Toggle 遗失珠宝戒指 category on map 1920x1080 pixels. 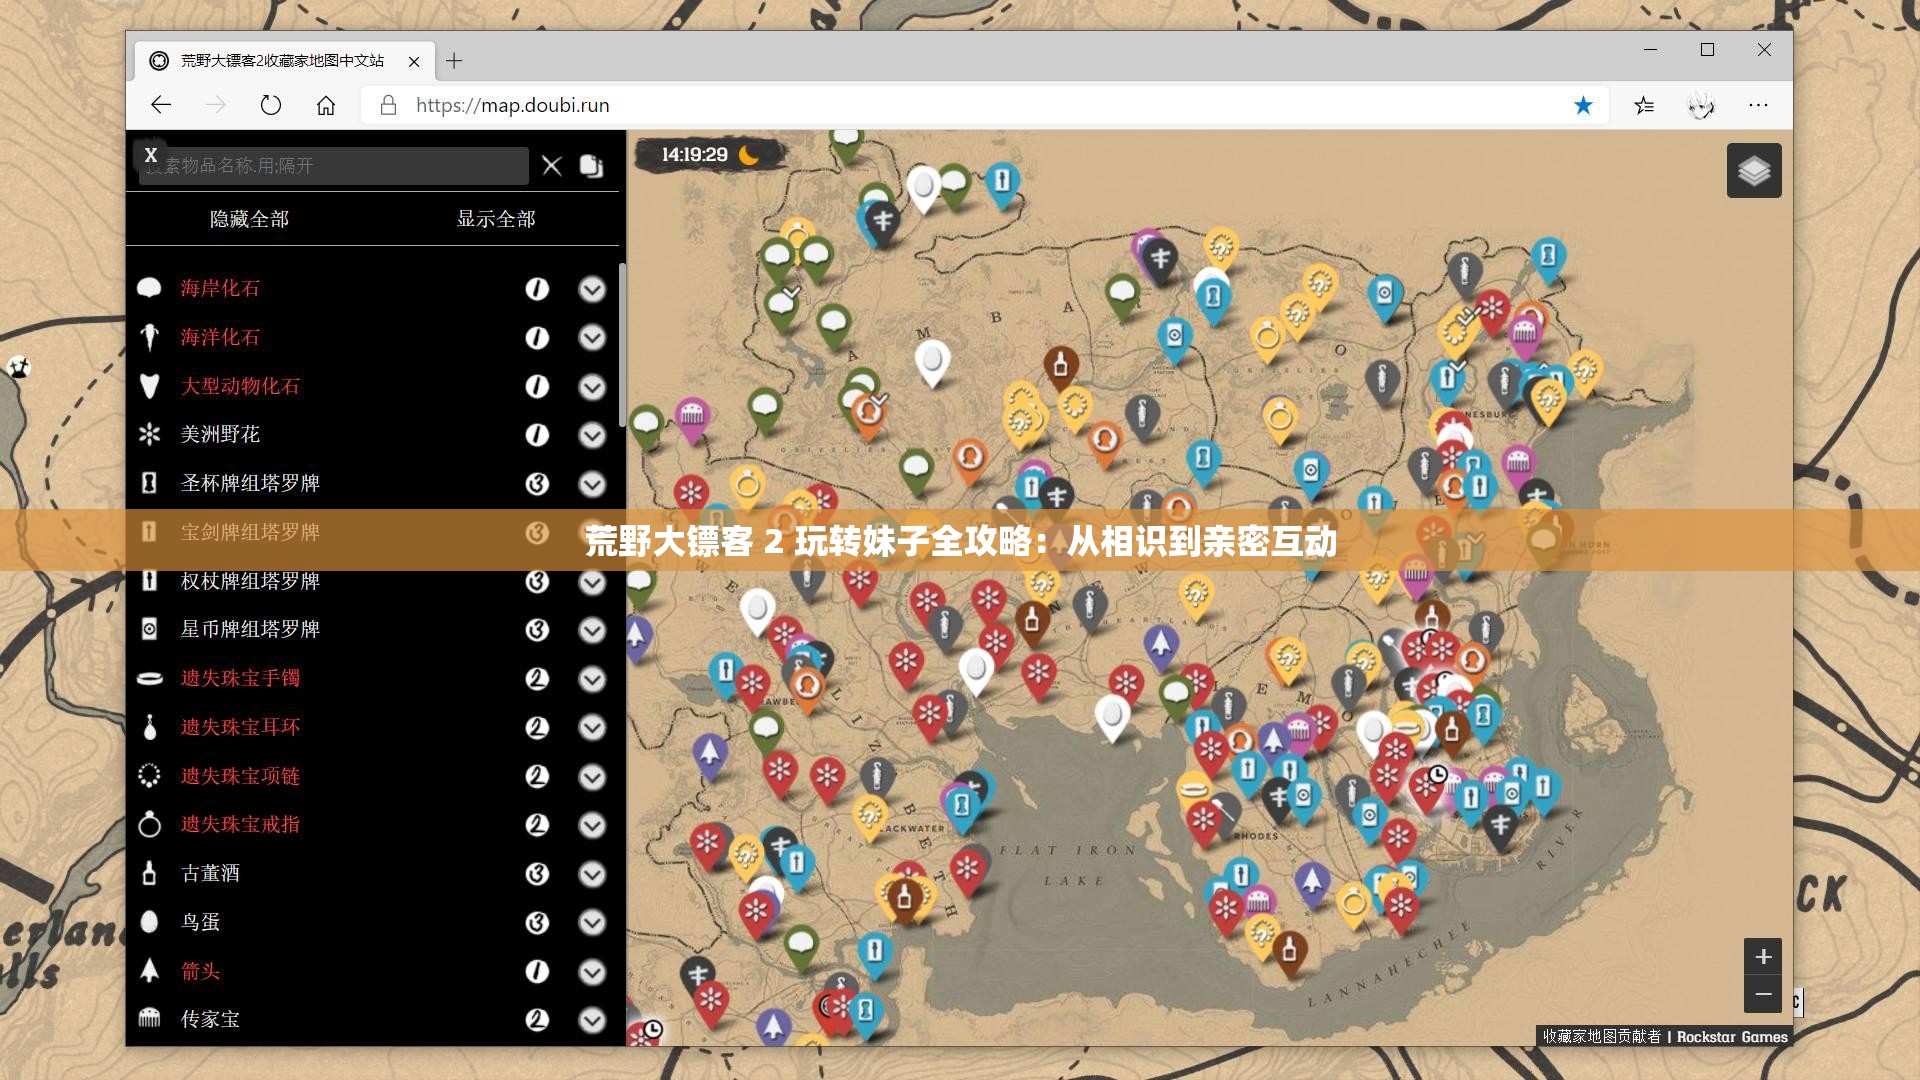point(240,824)
